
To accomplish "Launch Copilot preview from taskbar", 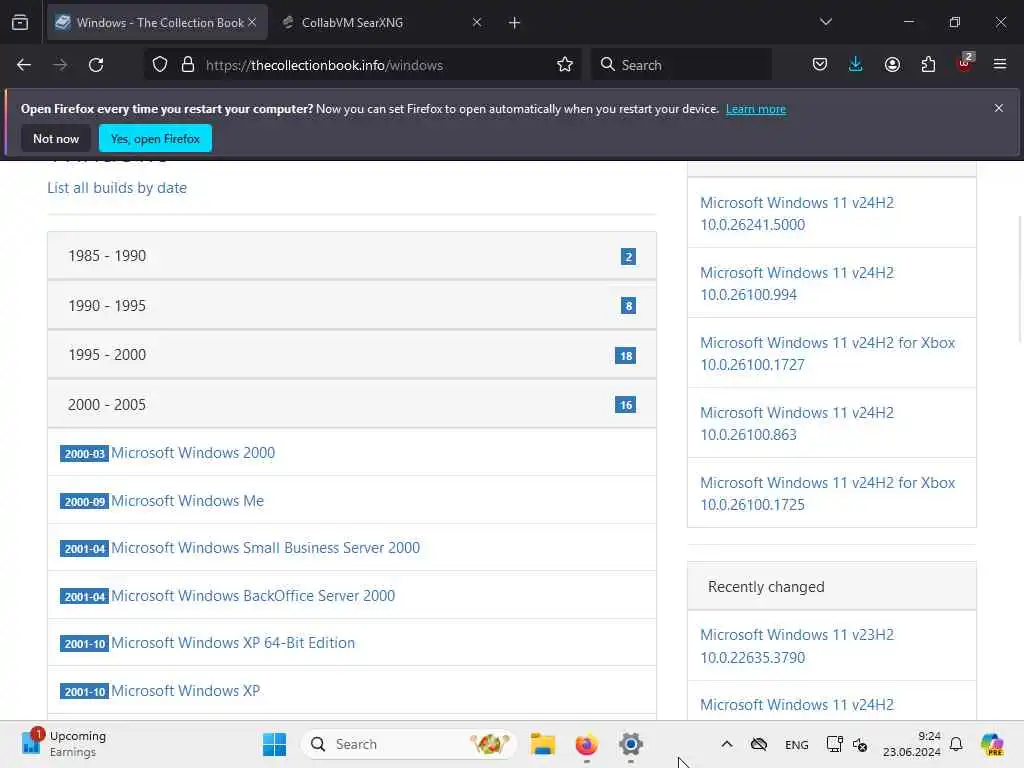I will (x=992, y=744).
